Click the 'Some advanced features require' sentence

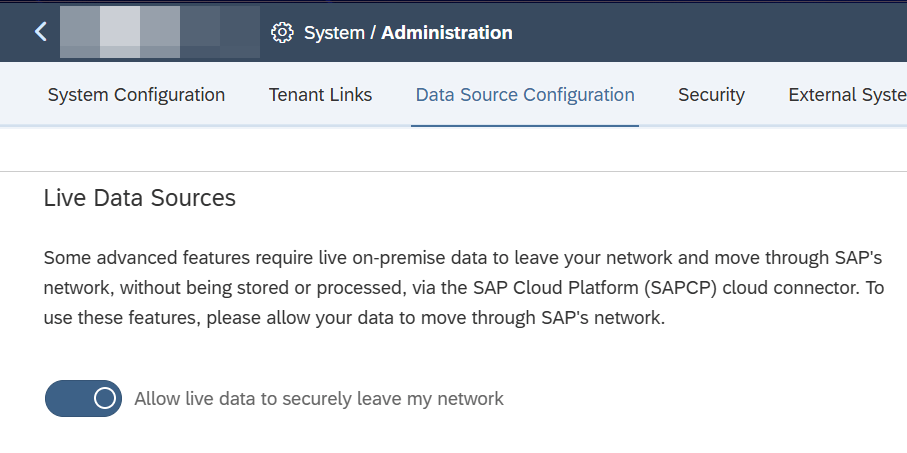[165, 258]
